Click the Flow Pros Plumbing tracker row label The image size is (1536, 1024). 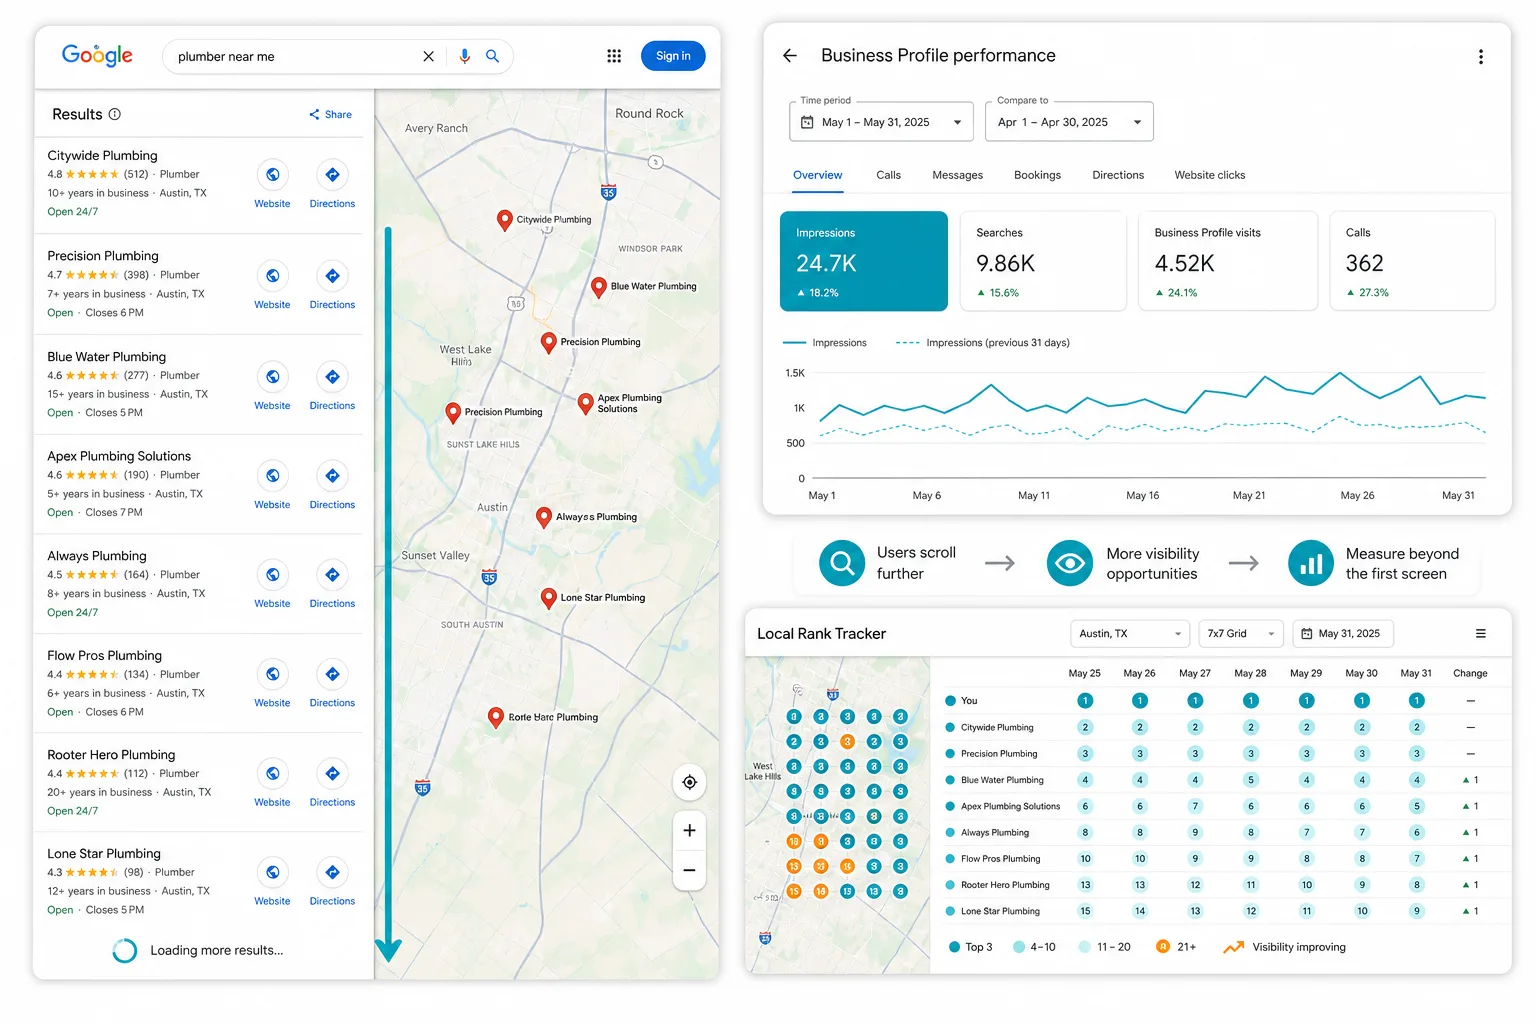pyautogui.click(x=1000, y=859)
